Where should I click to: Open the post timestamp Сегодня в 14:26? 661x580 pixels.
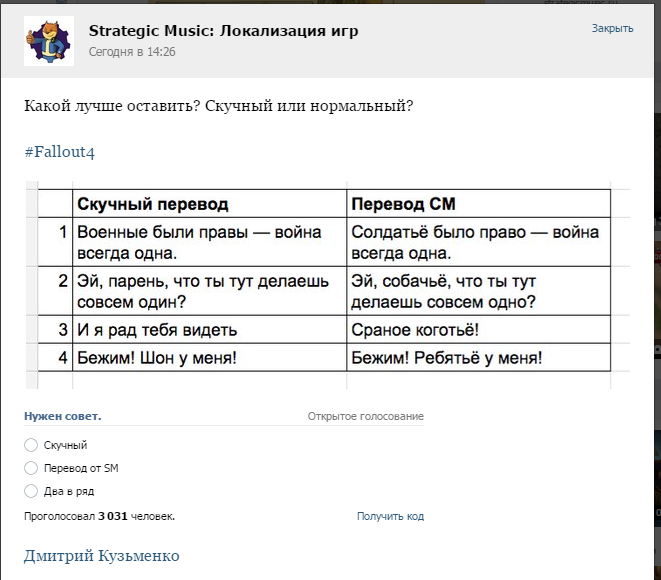click(132, 52)
